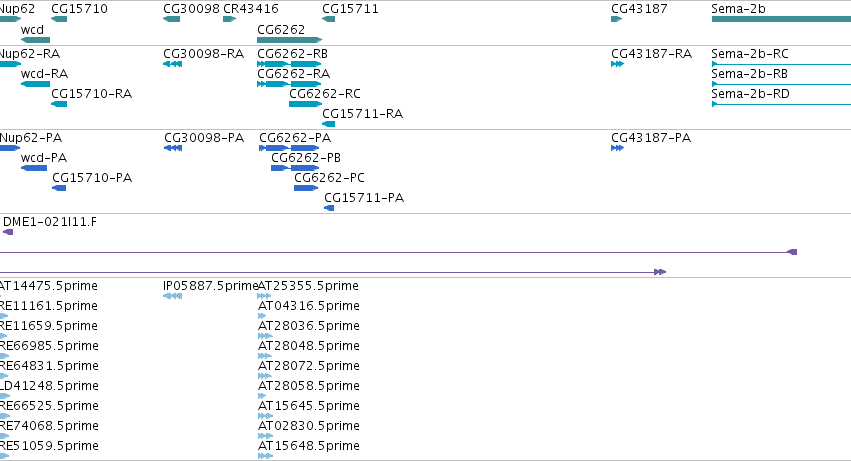This screenshot has width=851, height=461.
Task: Select the CG15710-RA transcript label
Action: (91, 94)
